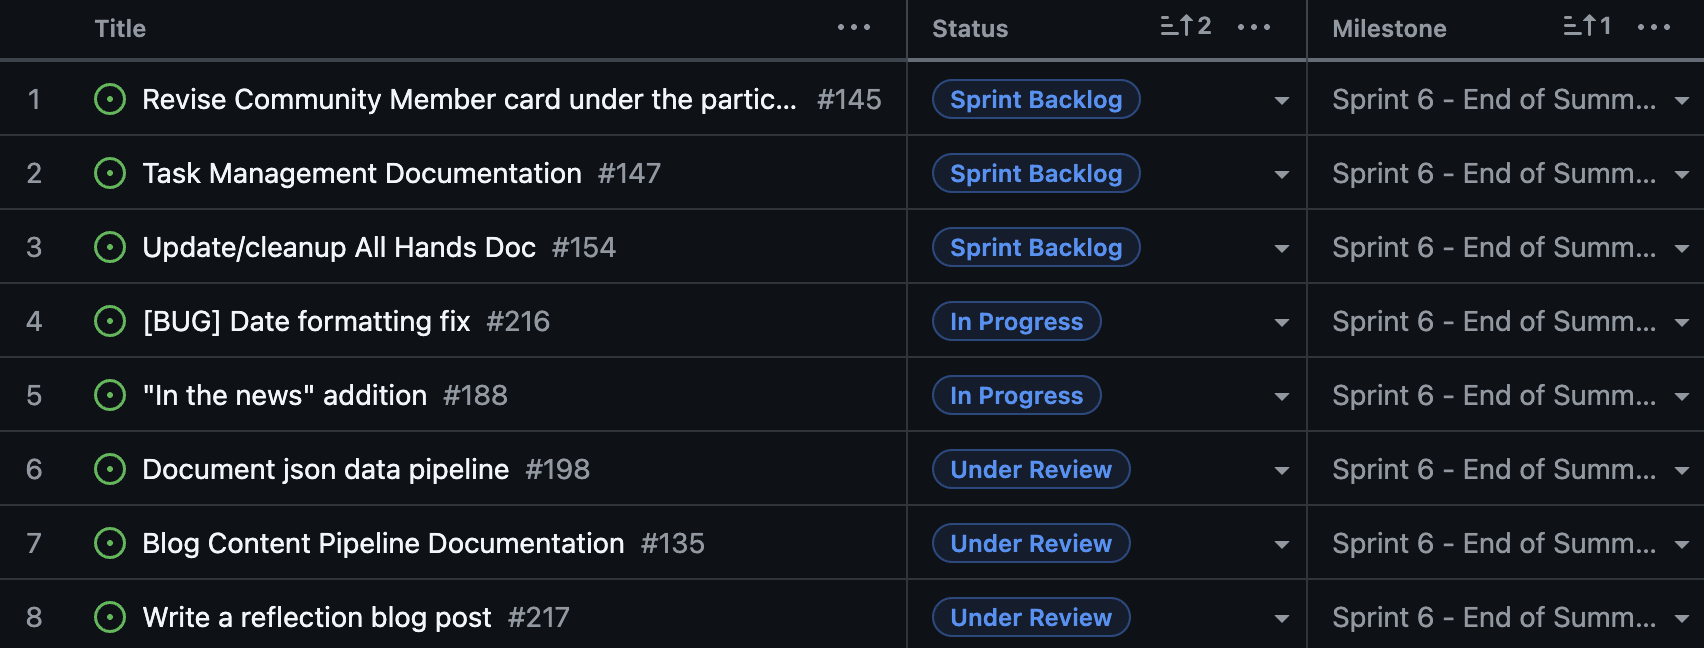Click the open issue icon beside #145
The height and width of the screenshot is (648, 1704).
point(110,99)
